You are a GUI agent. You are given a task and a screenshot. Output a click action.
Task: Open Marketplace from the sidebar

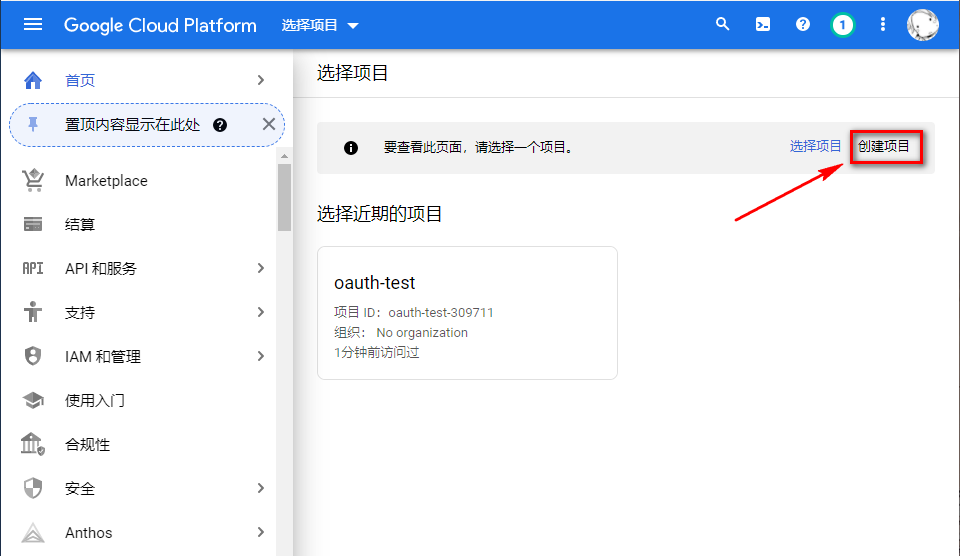tap(107, 181)
